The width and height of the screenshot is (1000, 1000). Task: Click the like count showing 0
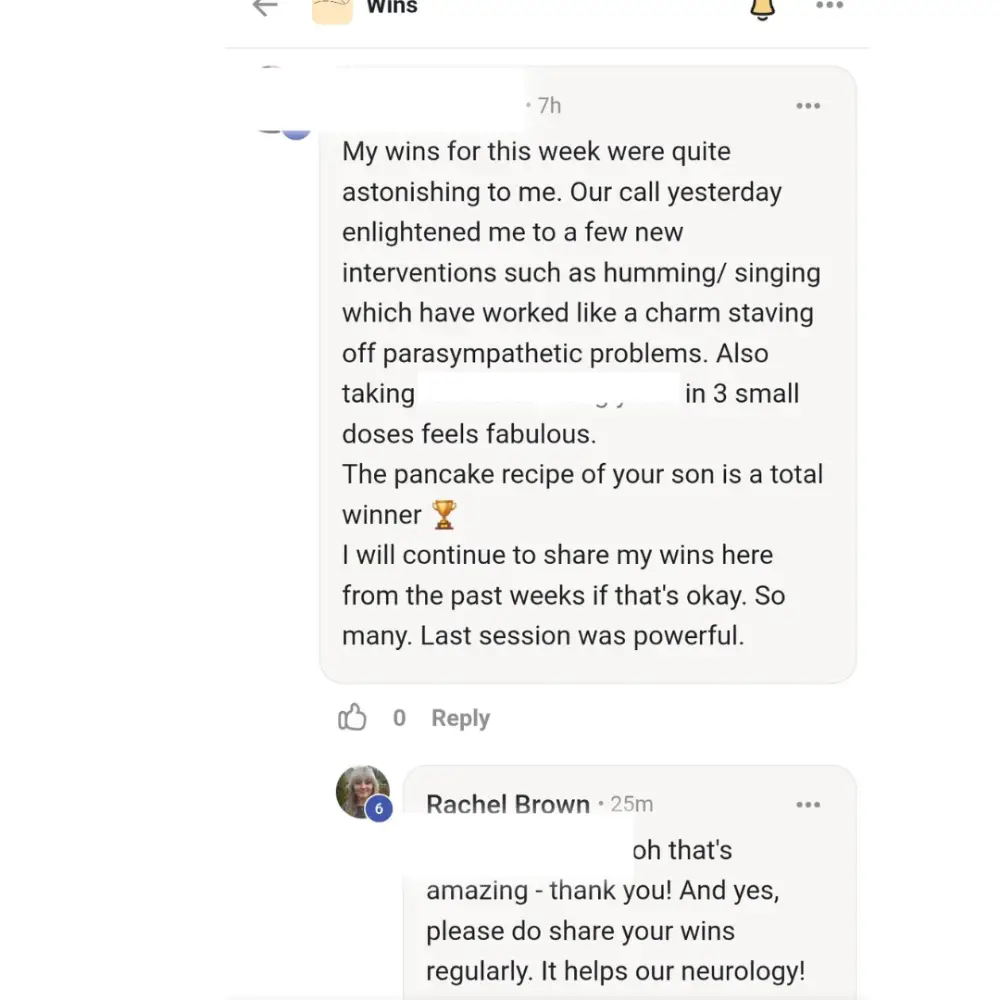(x=399, y=718)
